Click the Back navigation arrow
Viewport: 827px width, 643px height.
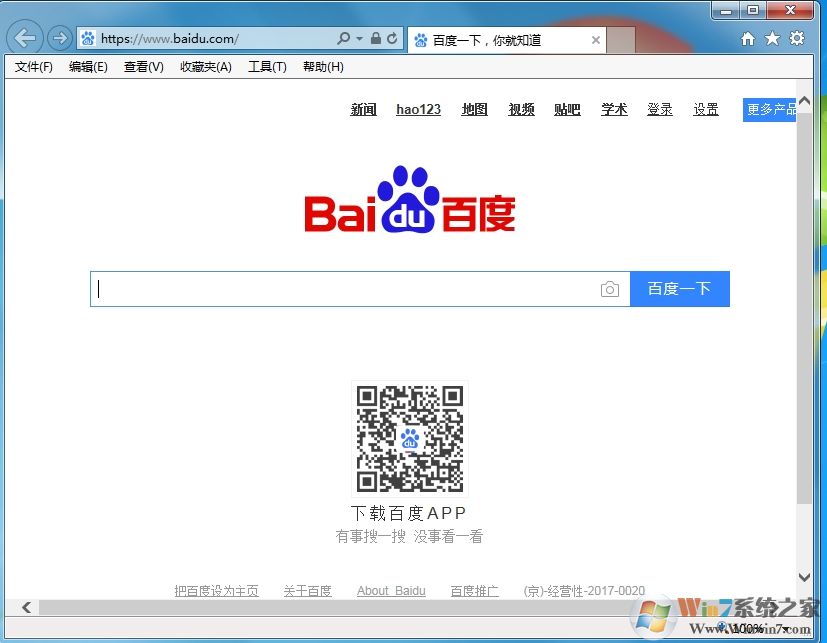click(x=24, y=38)
